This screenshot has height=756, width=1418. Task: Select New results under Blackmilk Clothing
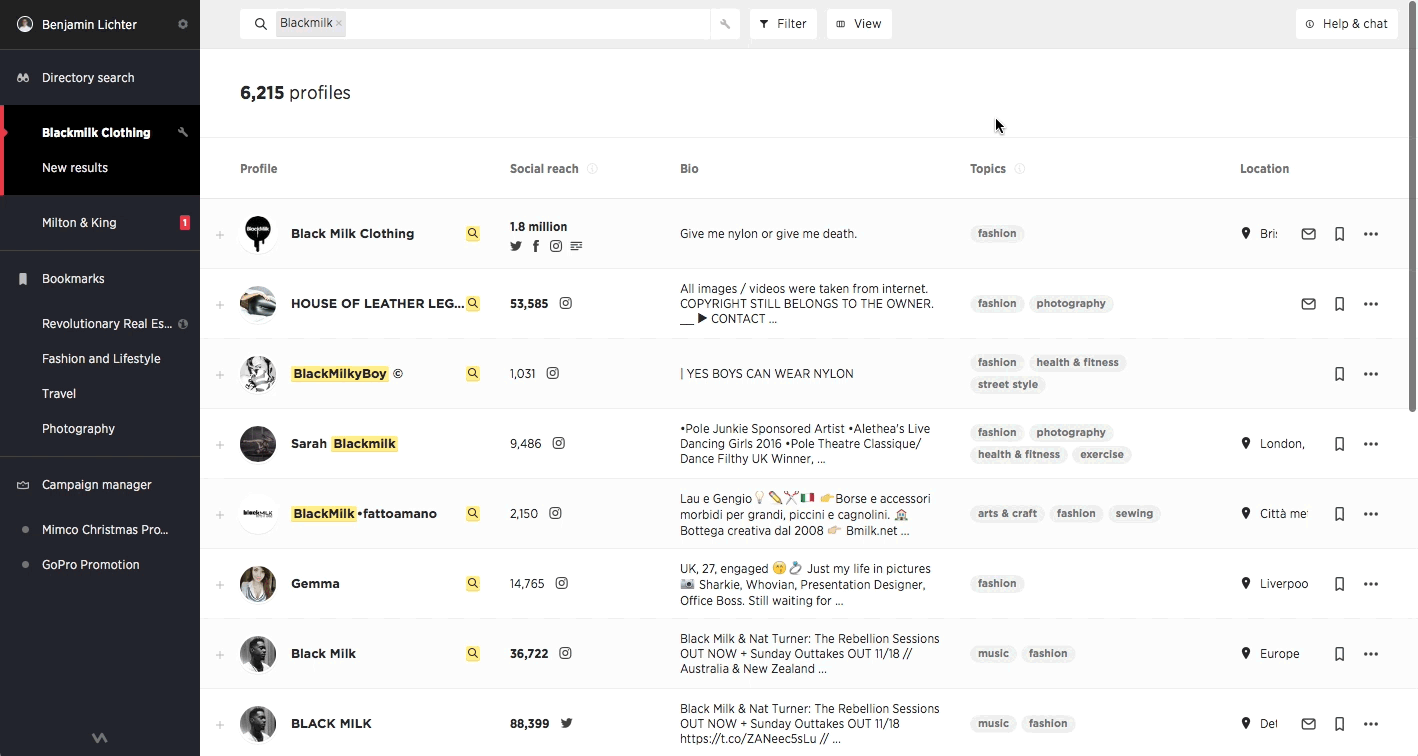click(x=75, y=168)
